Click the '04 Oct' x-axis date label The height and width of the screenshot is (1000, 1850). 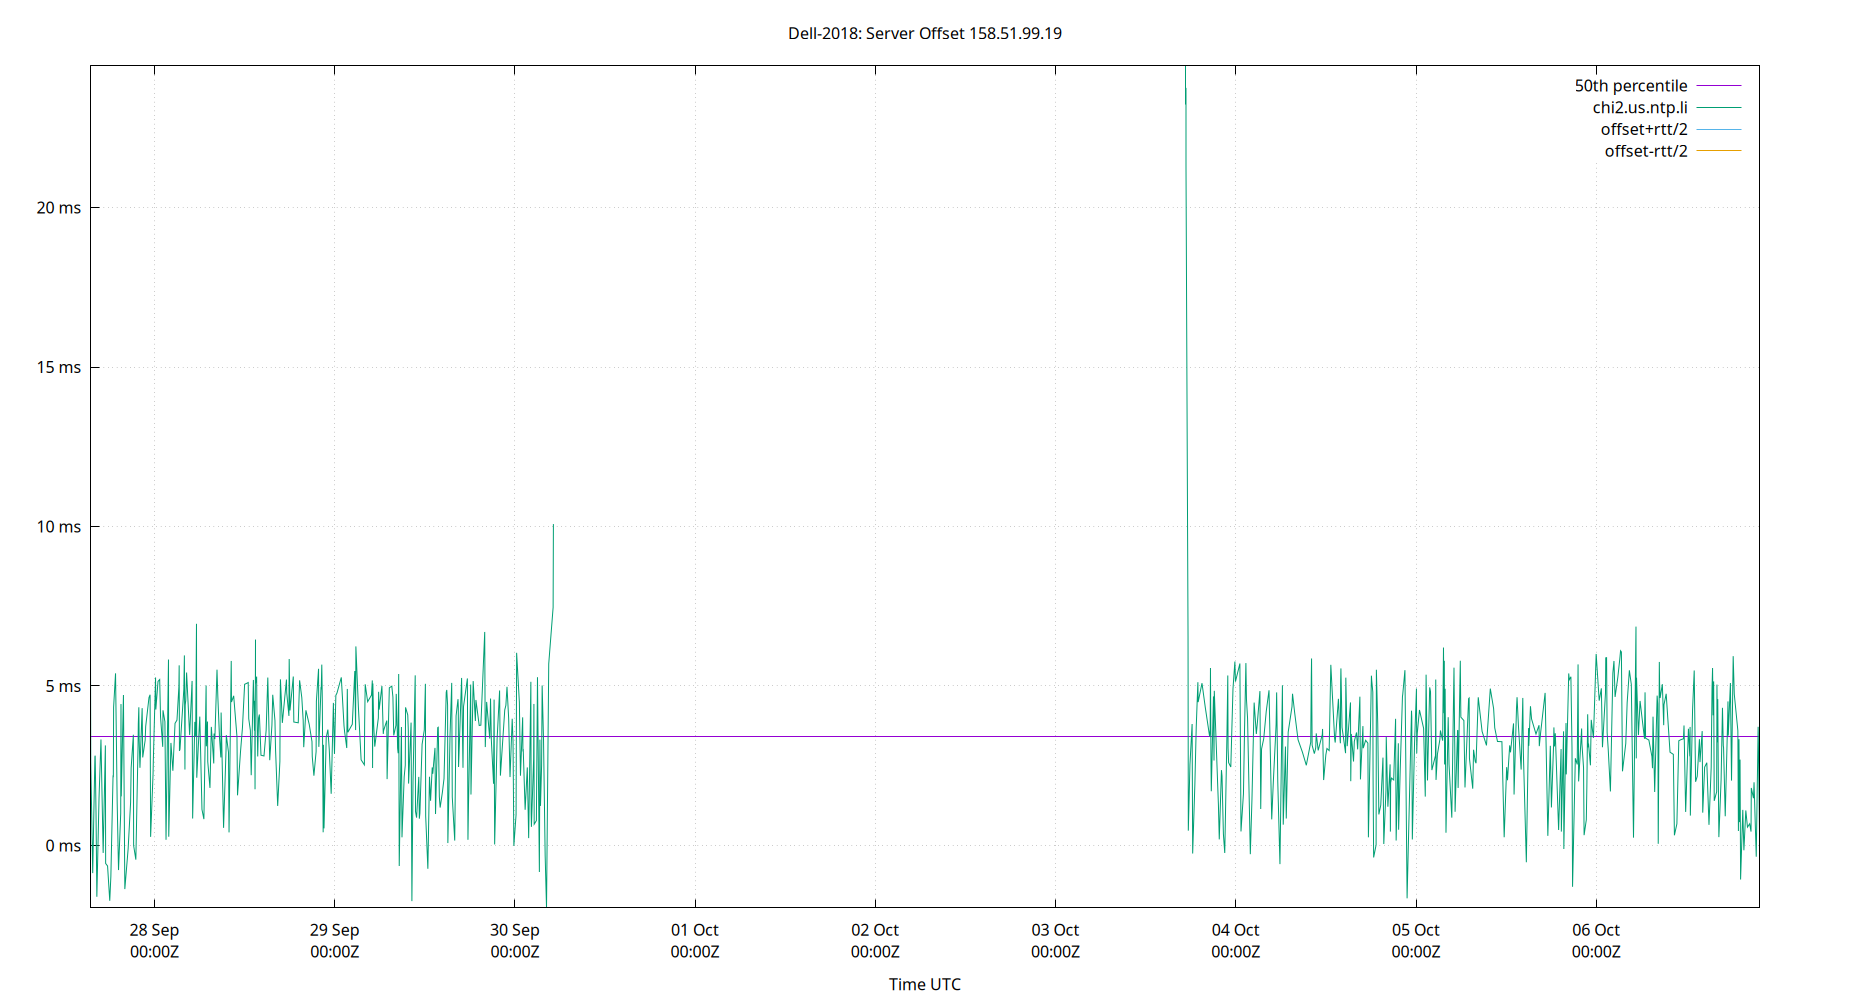click(1235, 930)
